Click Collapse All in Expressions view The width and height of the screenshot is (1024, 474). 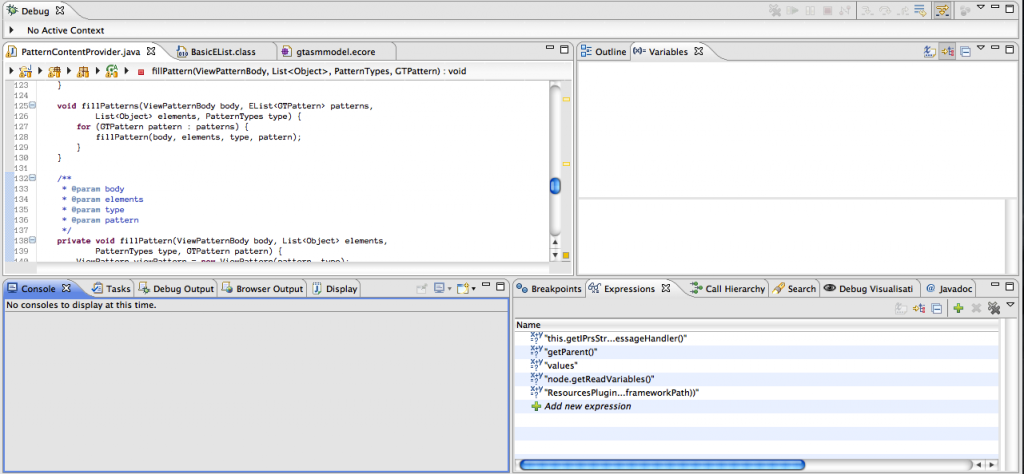coord(936,309)
